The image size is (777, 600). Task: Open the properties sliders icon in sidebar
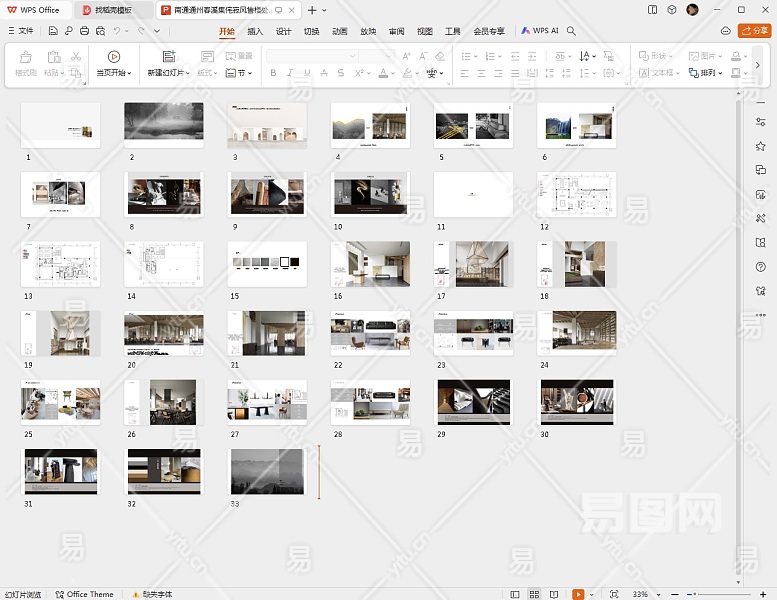pyautogui.click(x=761, y=122)
